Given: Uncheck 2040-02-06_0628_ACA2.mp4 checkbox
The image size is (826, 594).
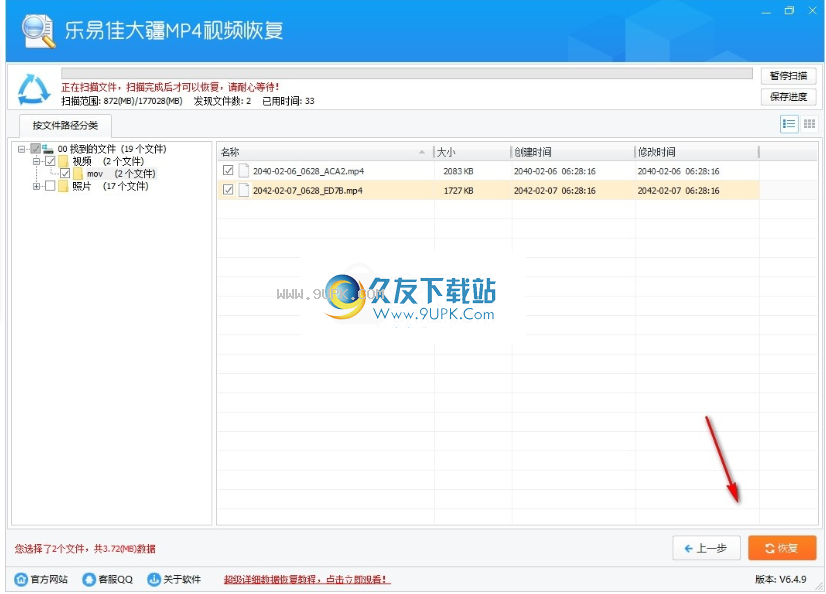Looking at the screenshot, I should click(228, 170).
